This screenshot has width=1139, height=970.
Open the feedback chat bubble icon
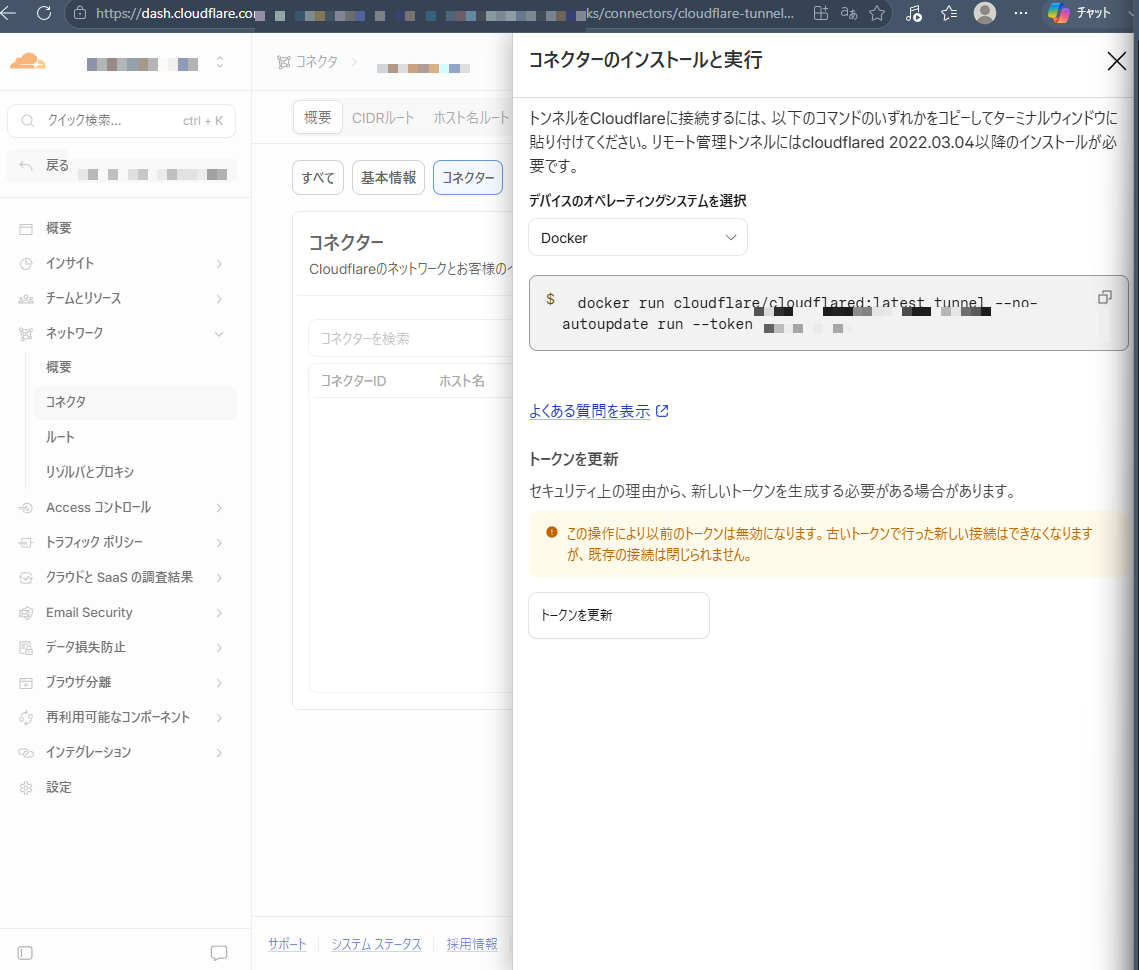click(x=219, y=953)
